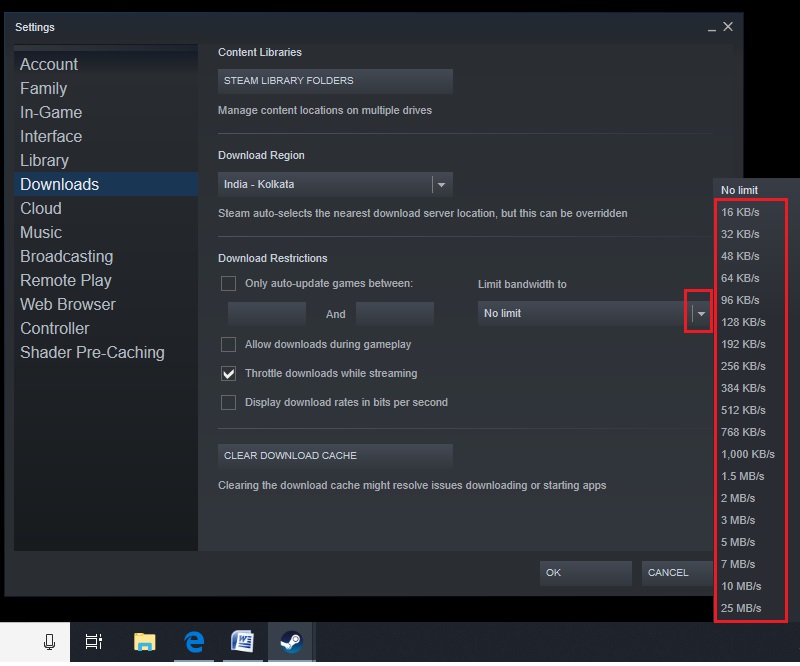Choose 32 KB/s bandwidth limit
The image size is (800, 666).
(740, 234)
